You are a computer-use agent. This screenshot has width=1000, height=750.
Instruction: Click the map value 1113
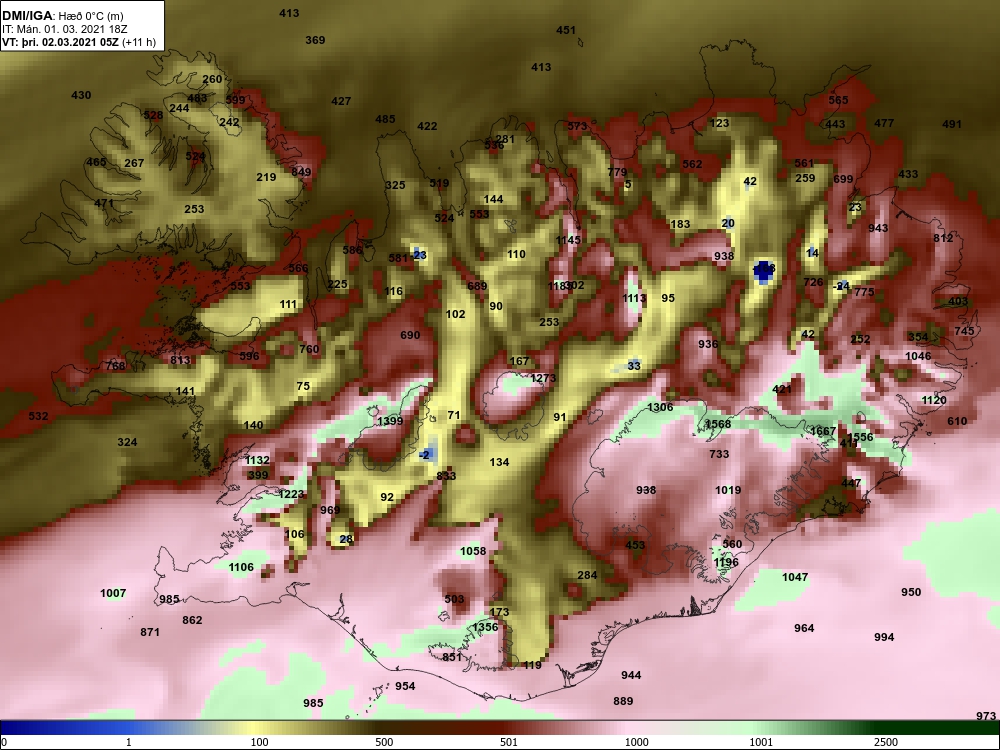[635, 298]
